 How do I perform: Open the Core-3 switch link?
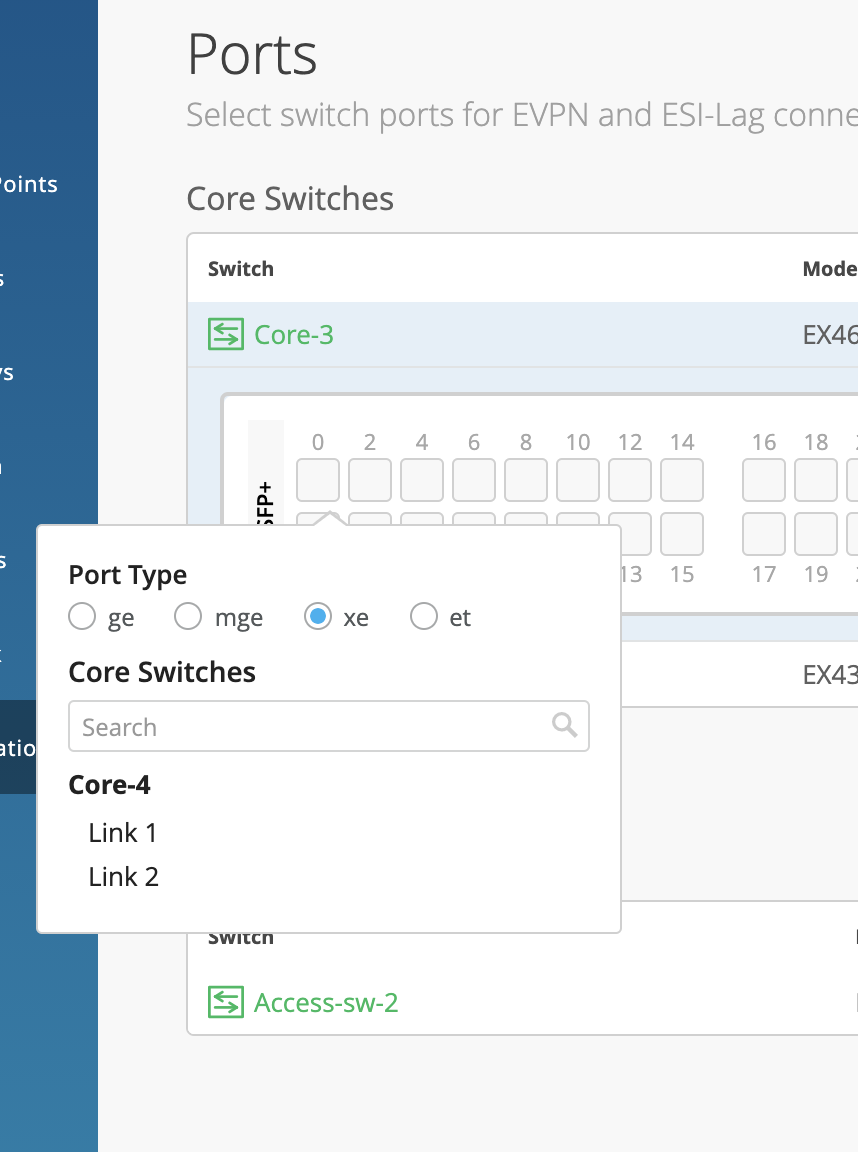294,334
